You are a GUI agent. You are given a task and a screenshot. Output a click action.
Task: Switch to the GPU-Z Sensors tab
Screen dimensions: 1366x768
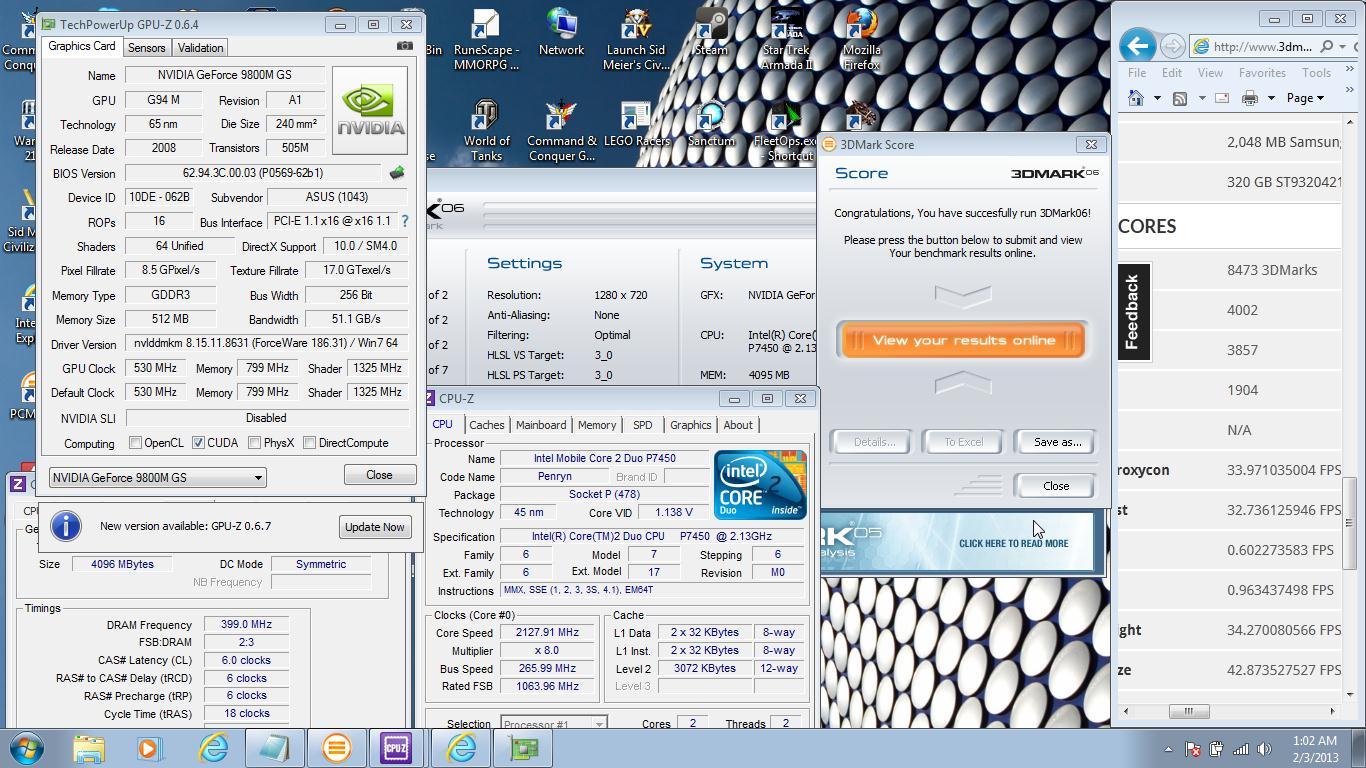pyautogui.click(x=146, y=48)
